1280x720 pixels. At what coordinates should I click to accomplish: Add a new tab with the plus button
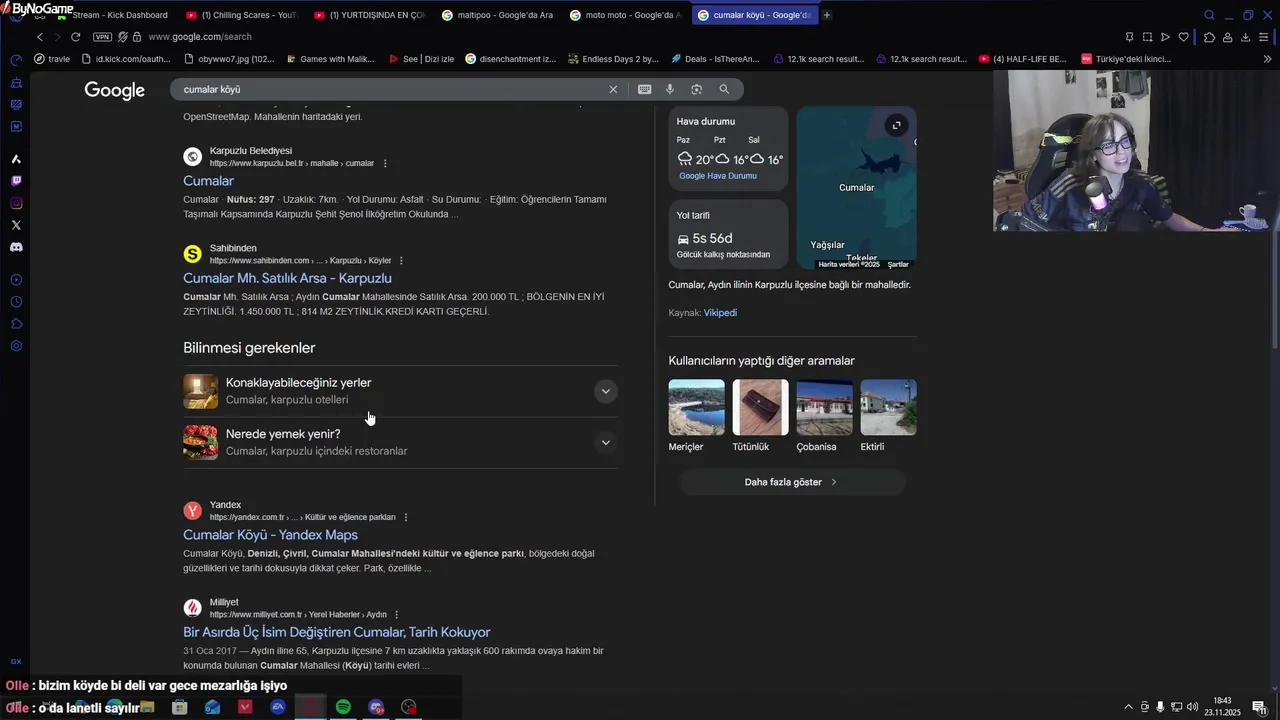(x=827, y=15)
